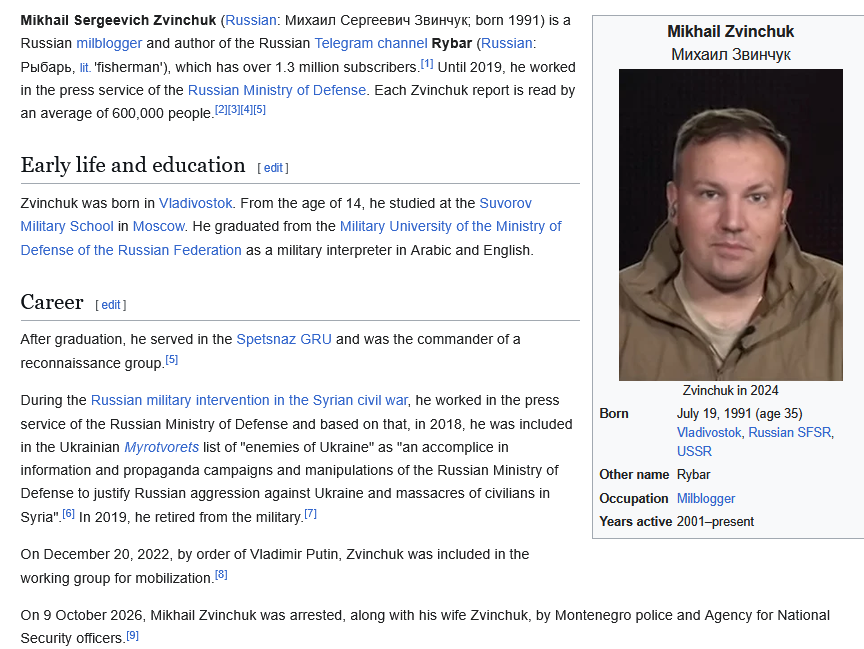
Task: Click the caption 'Zvinchuk in 2024'
Action: point(731,391)
